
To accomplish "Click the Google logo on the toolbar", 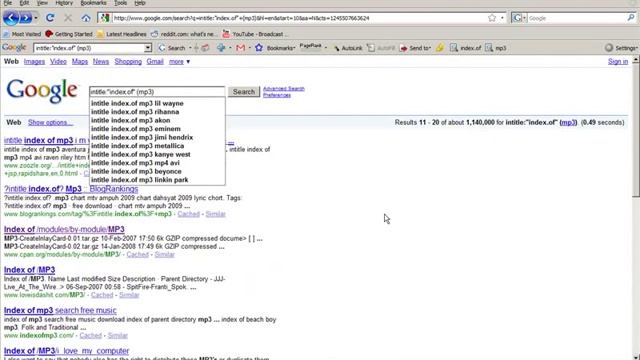I will point(14,48).
